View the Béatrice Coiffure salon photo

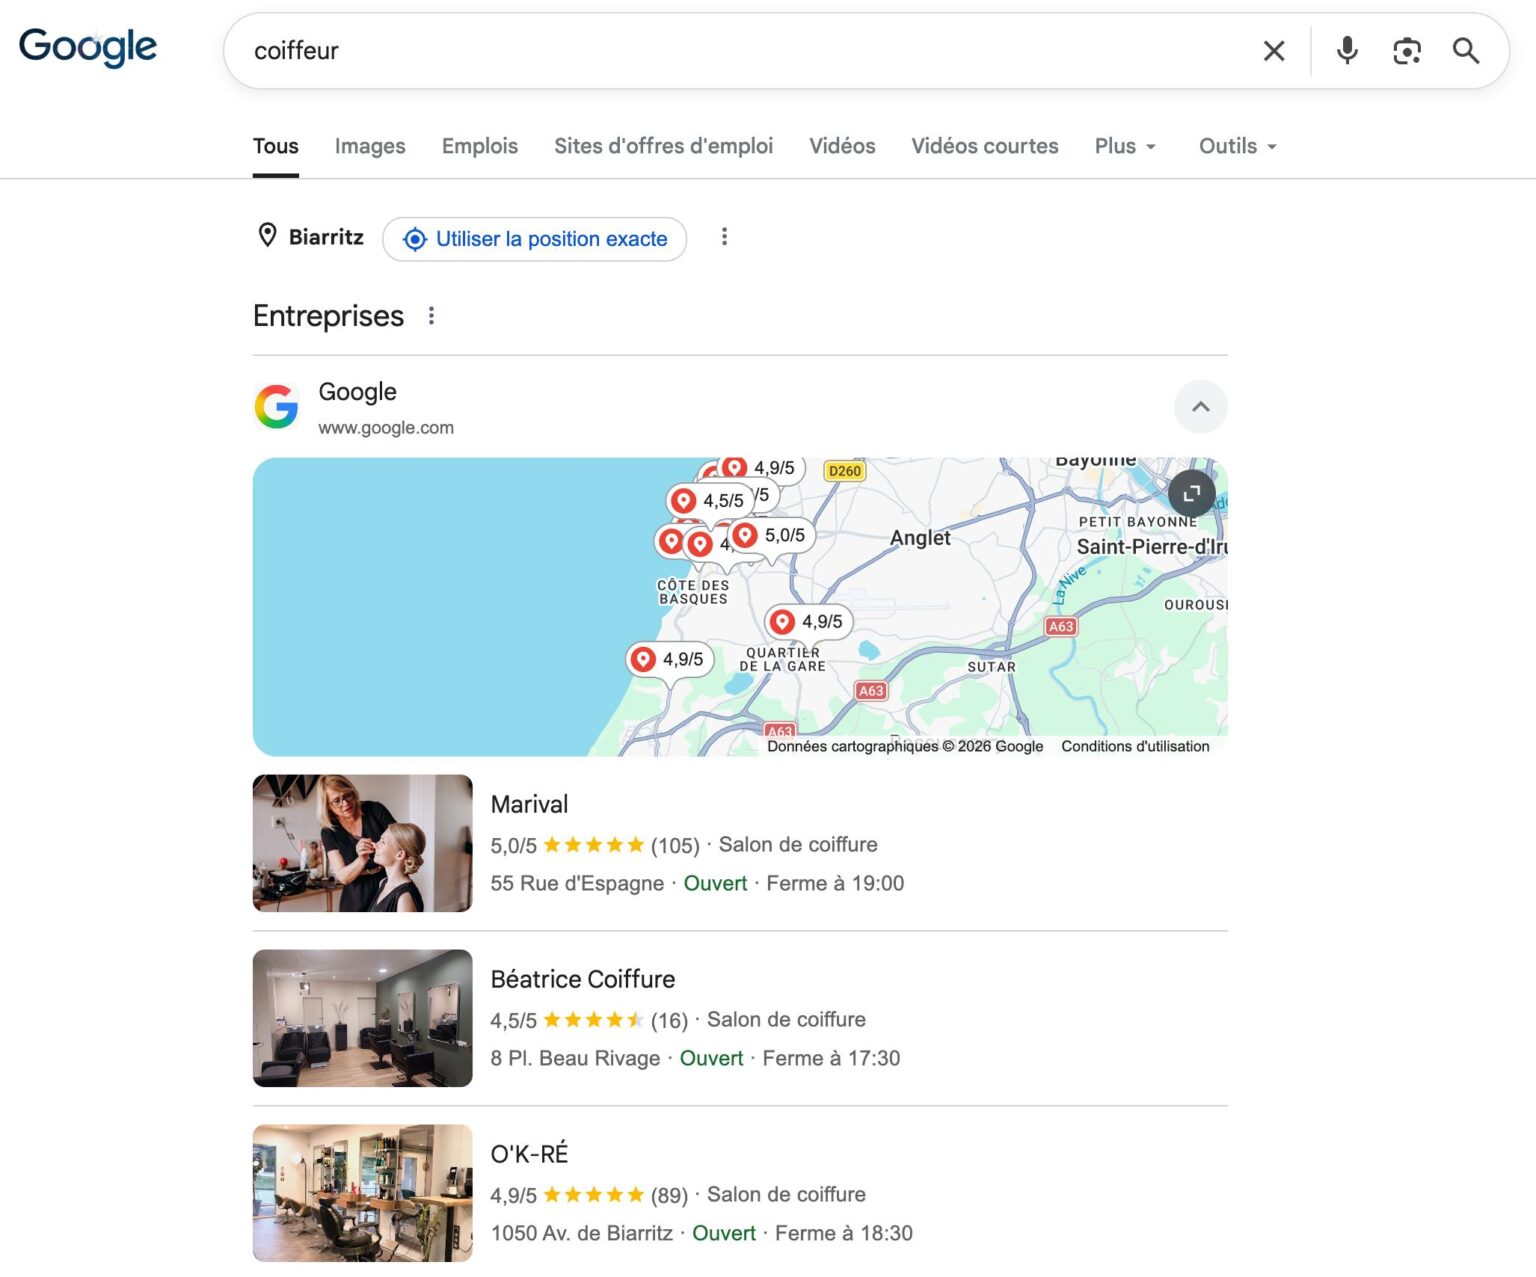(362, 1018)
